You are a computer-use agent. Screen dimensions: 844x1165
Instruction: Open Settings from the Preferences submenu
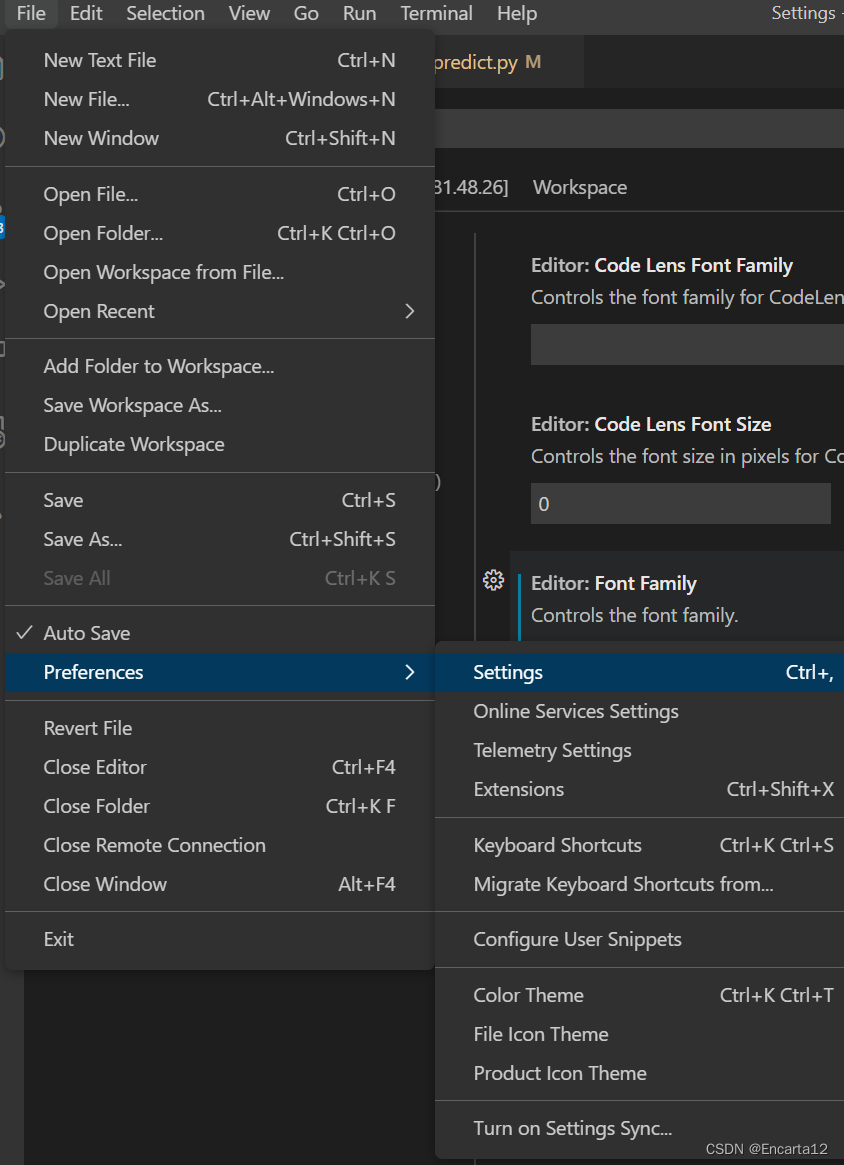point(507,672)
